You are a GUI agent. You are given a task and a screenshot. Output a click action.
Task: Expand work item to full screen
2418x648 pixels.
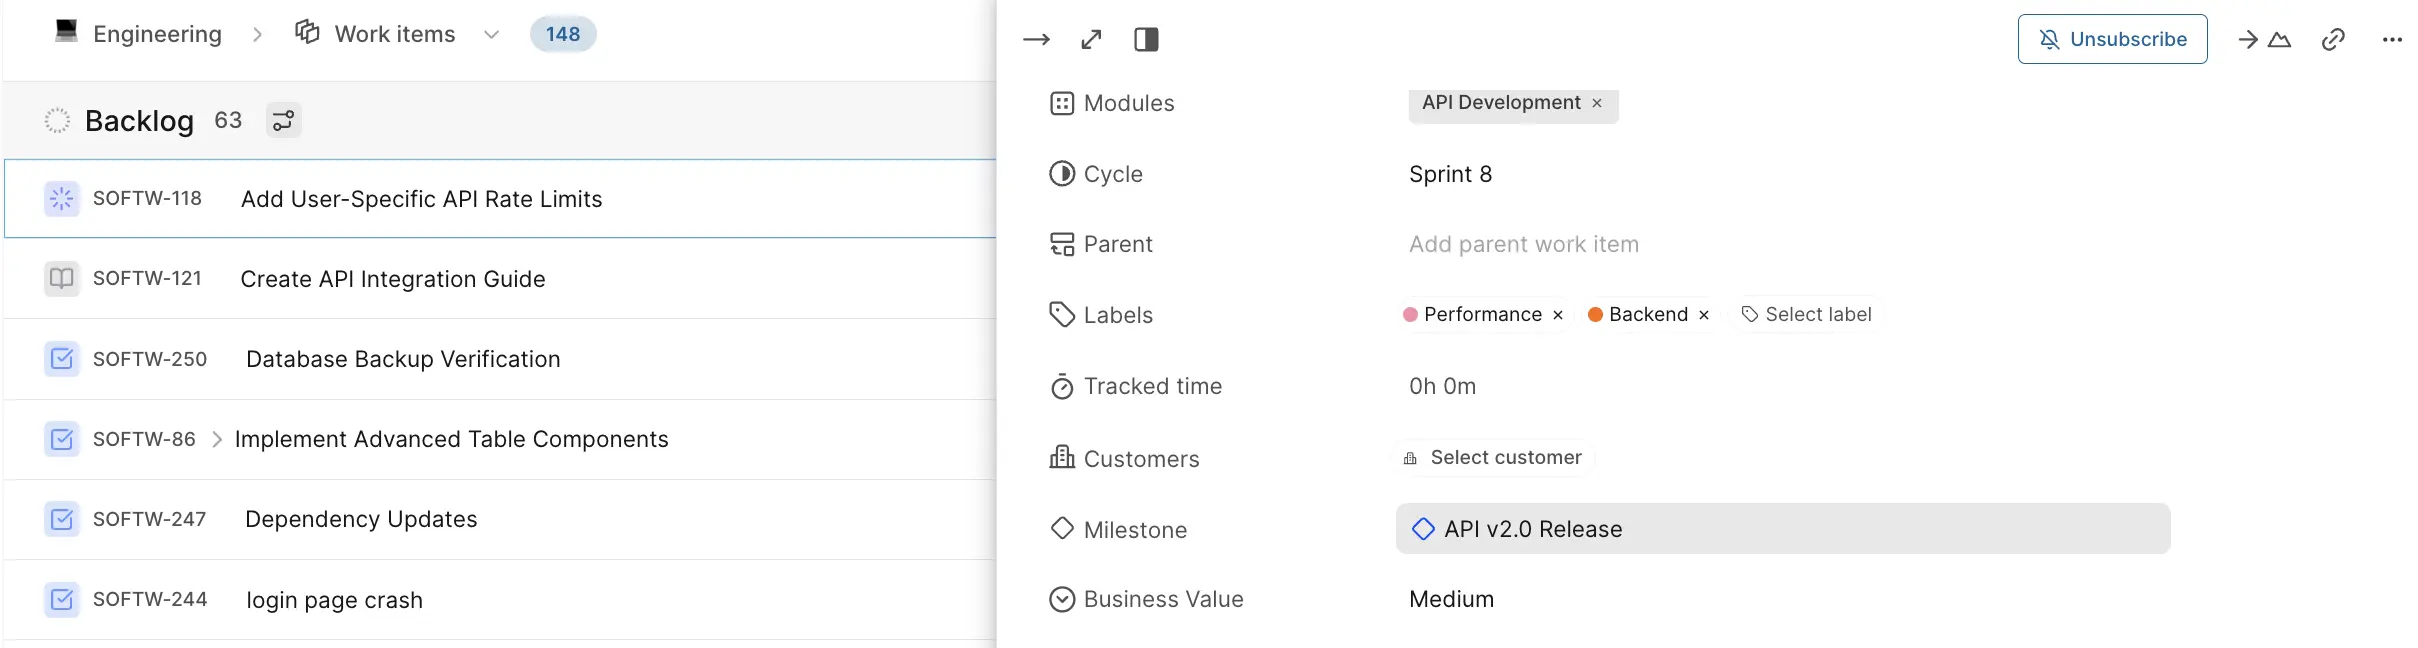1091,40
